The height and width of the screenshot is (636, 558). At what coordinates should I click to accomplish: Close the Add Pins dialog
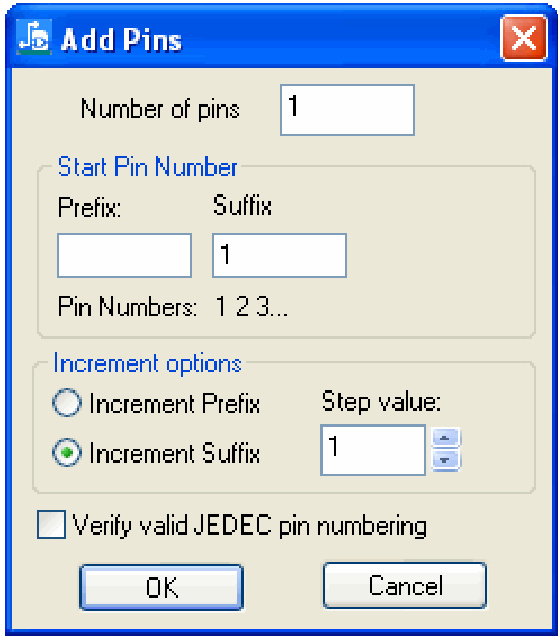click(524, 38)
